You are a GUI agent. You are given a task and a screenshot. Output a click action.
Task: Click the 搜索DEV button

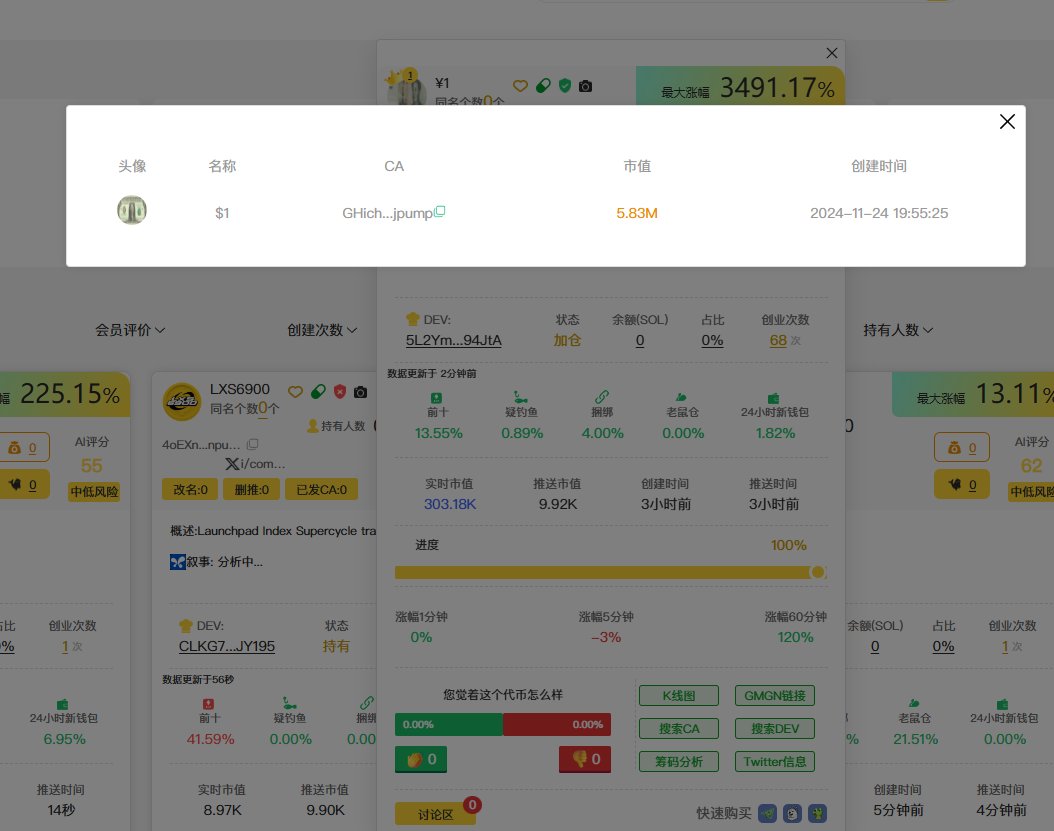click(x=774, y=729)
